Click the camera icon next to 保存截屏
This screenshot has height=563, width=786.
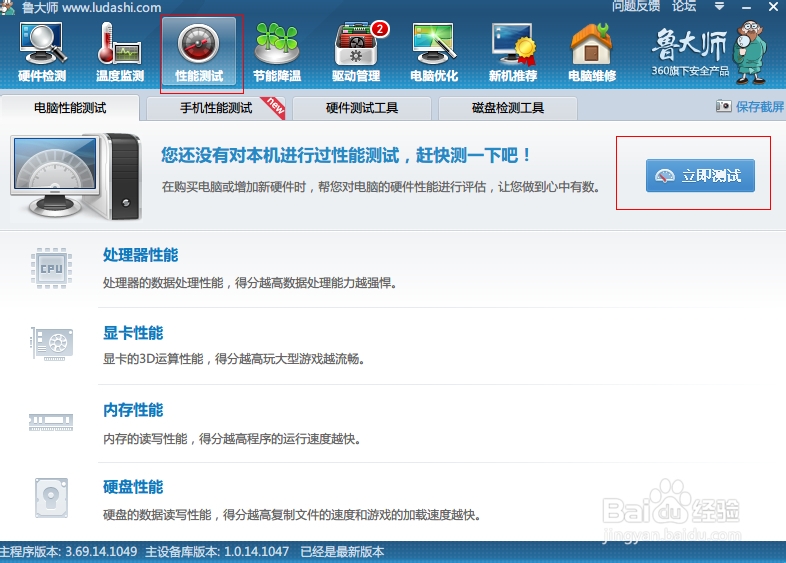[723, 106]
